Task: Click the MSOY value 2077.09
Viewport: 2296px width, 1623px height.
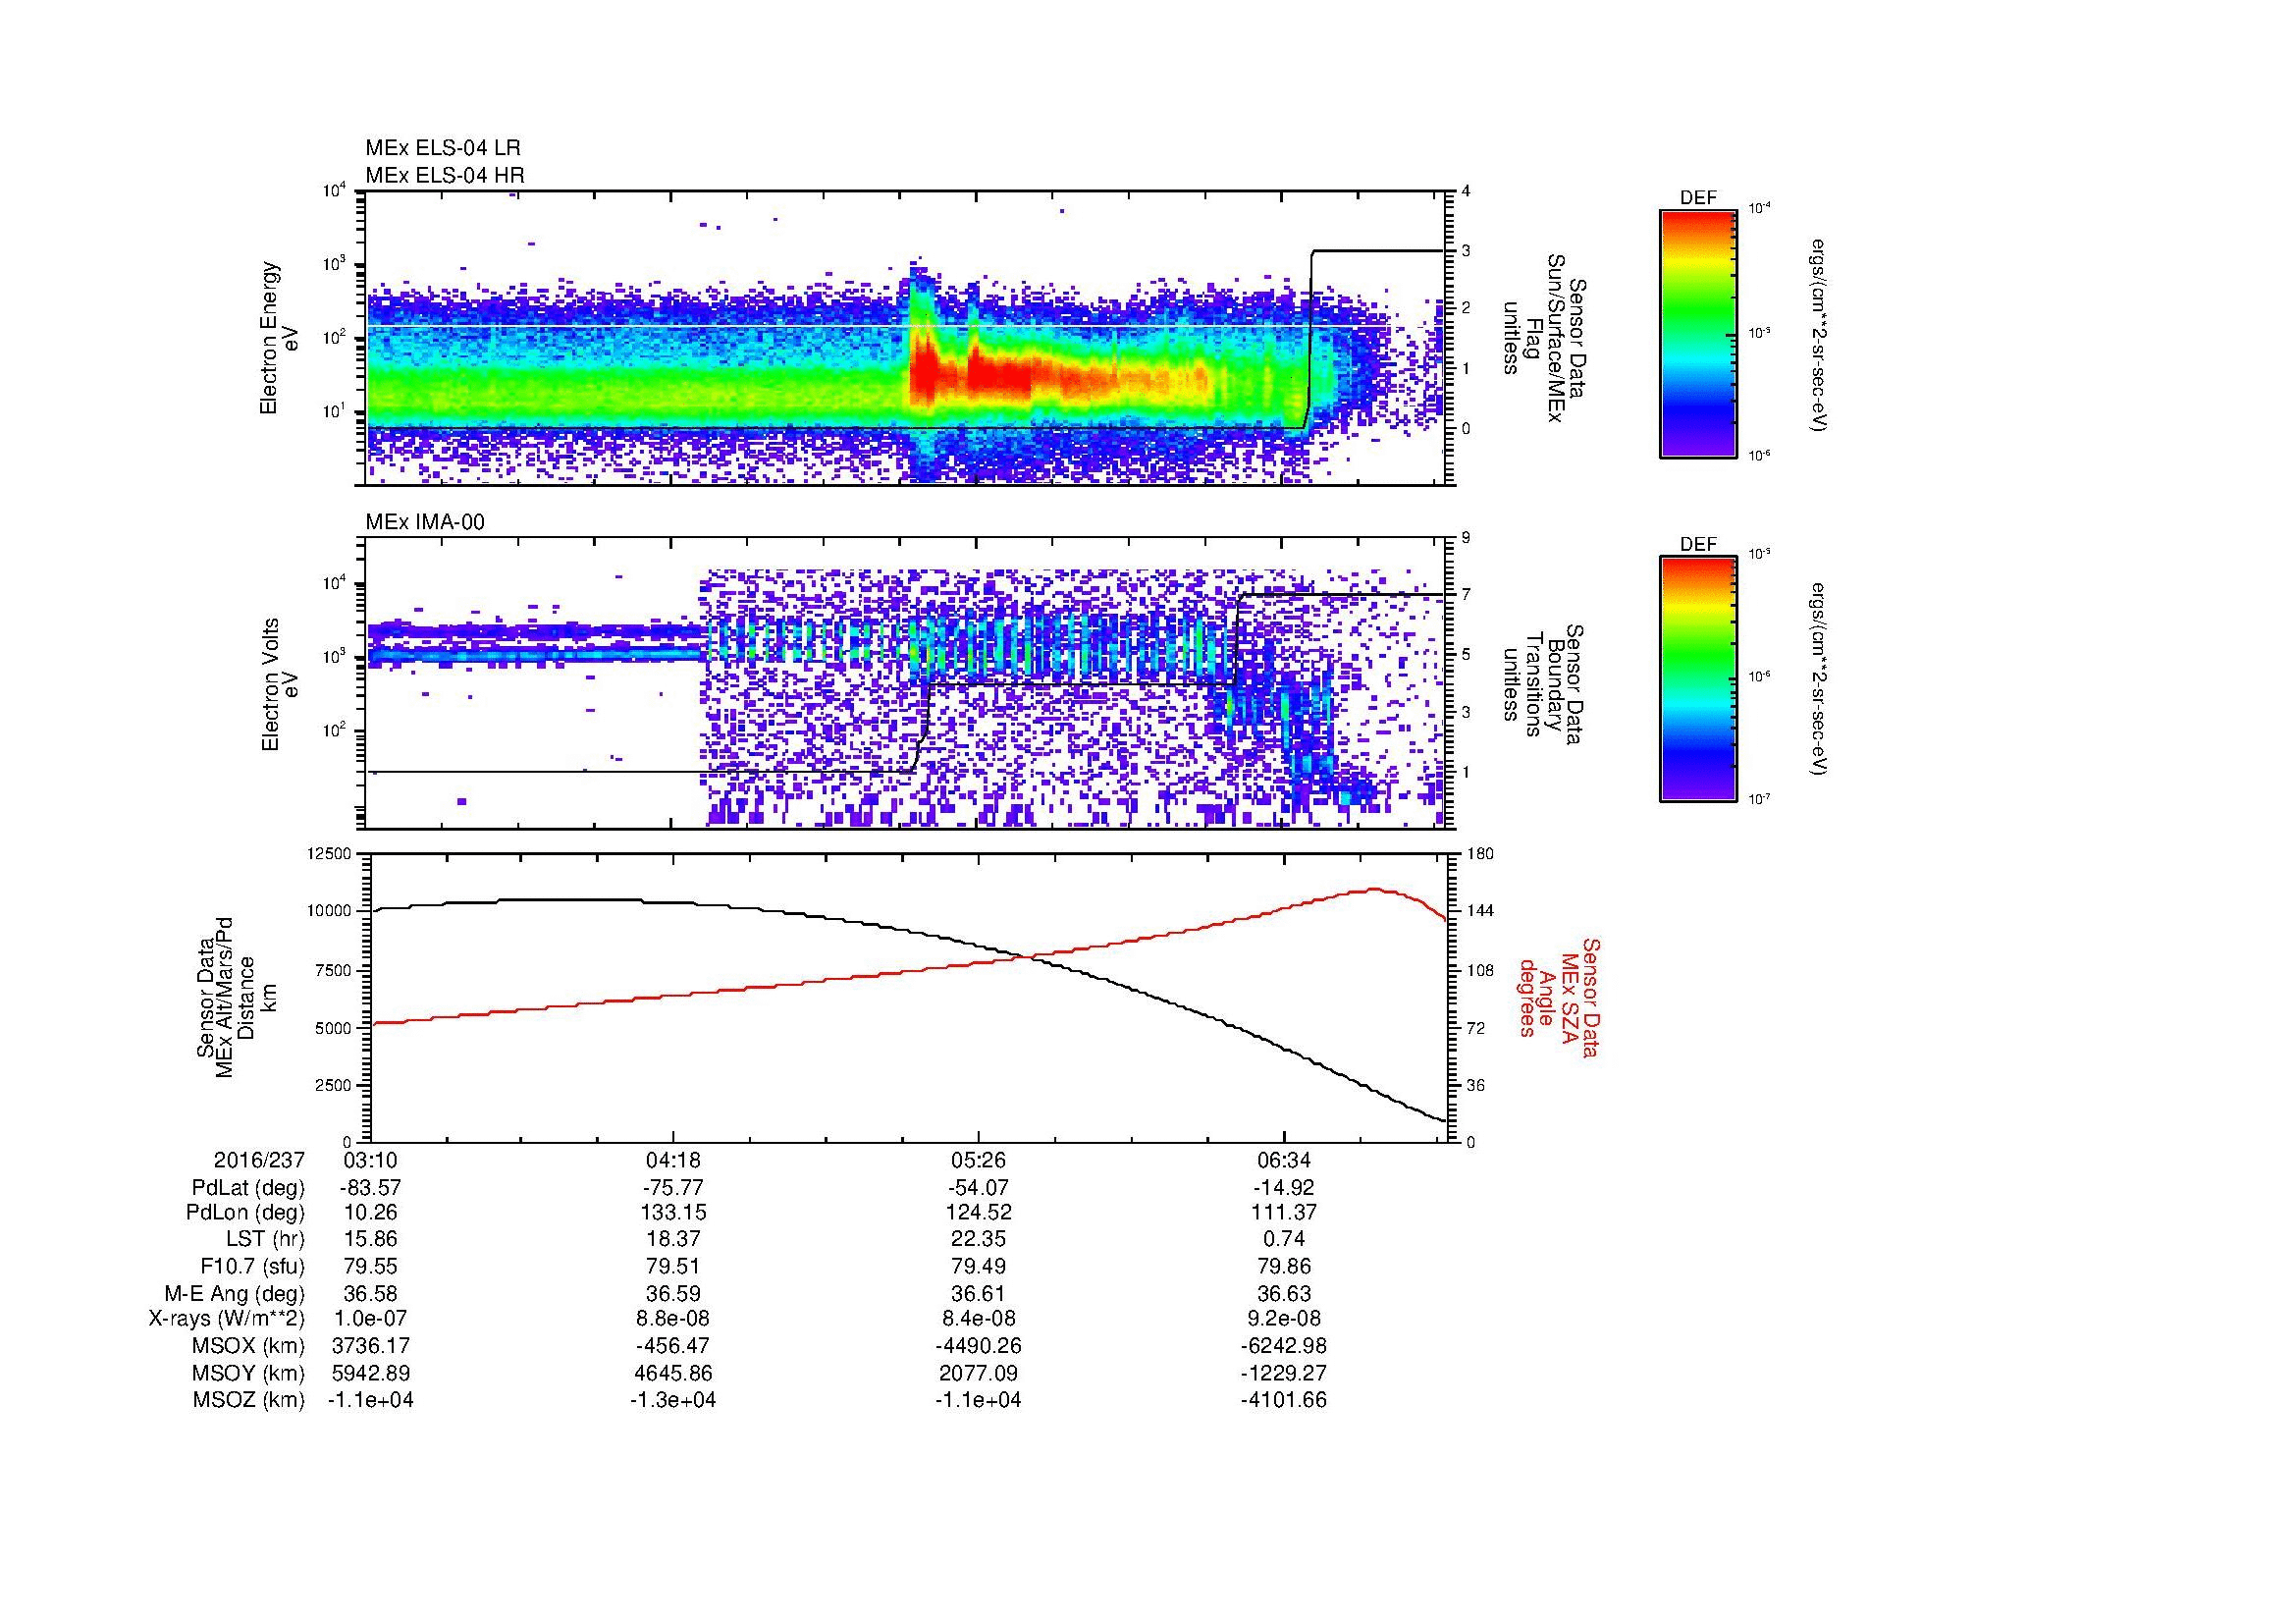Action: pos(978,1373)
